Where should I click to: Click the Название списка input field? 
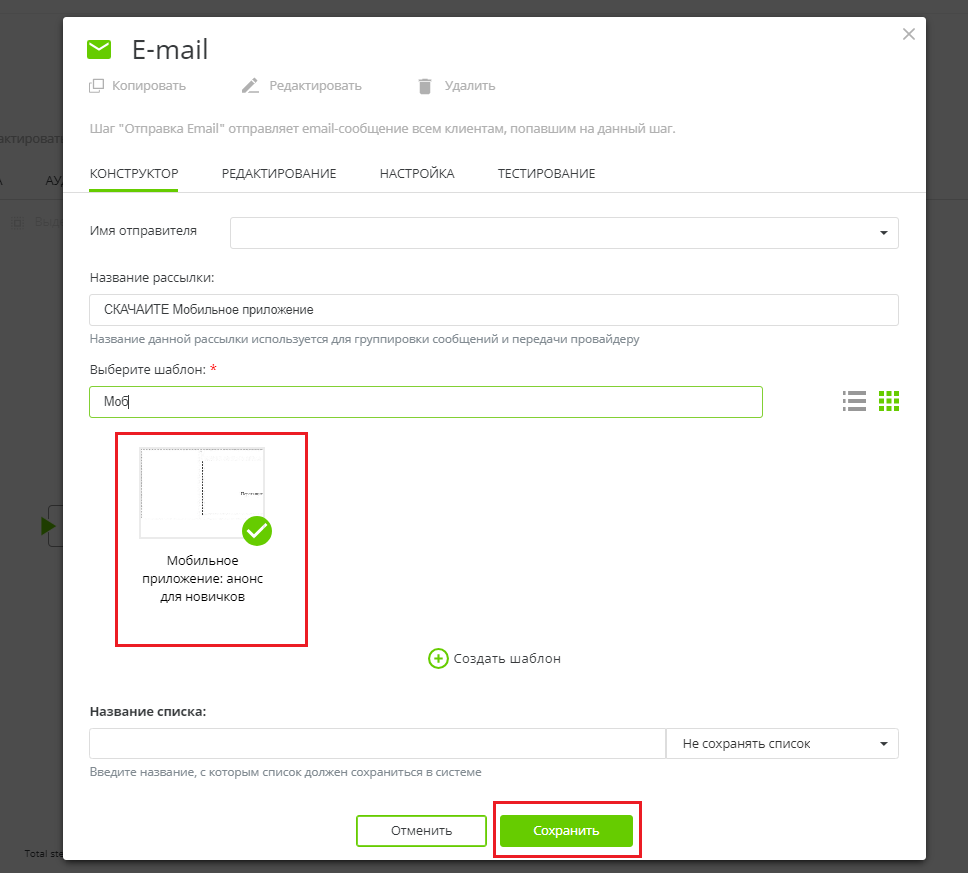pos(377,743)
